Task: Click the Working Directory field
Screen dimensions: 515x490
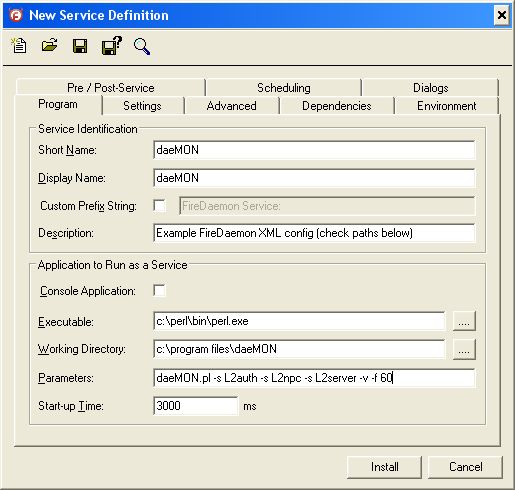Action: pyautogui.click(x=299, y=349)
